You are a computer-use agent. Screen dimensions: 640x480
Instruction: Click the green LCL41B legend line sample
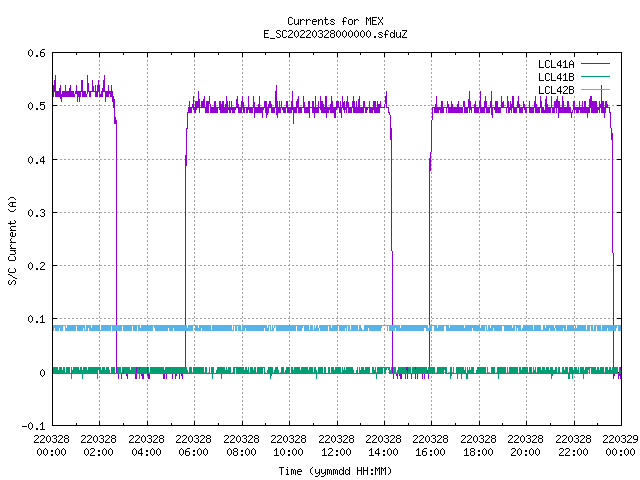[x=595, y=76]
